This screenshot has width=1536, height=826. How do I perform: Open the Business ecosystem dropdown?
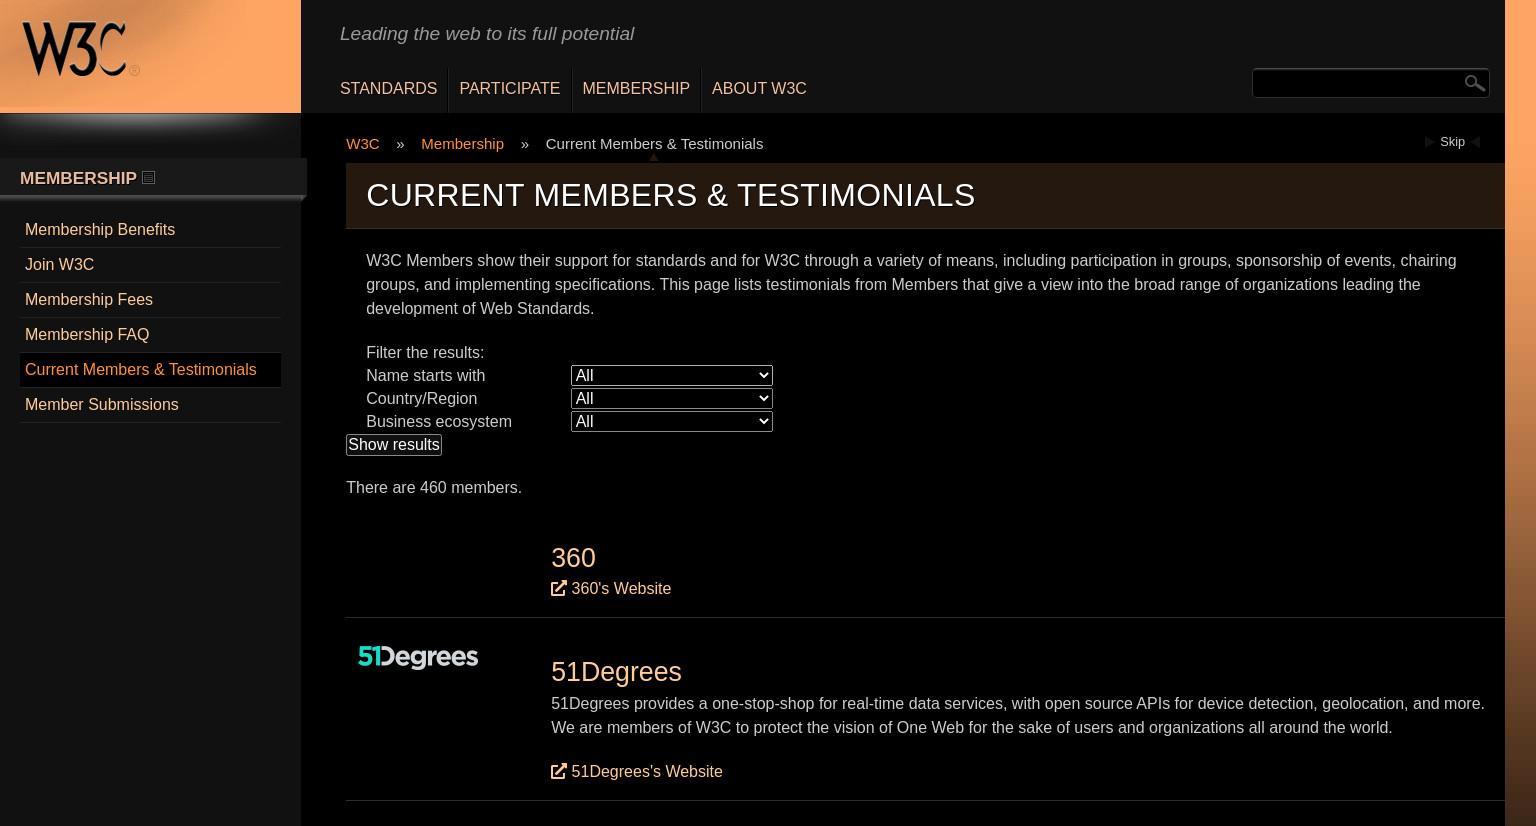click(671, 421)
